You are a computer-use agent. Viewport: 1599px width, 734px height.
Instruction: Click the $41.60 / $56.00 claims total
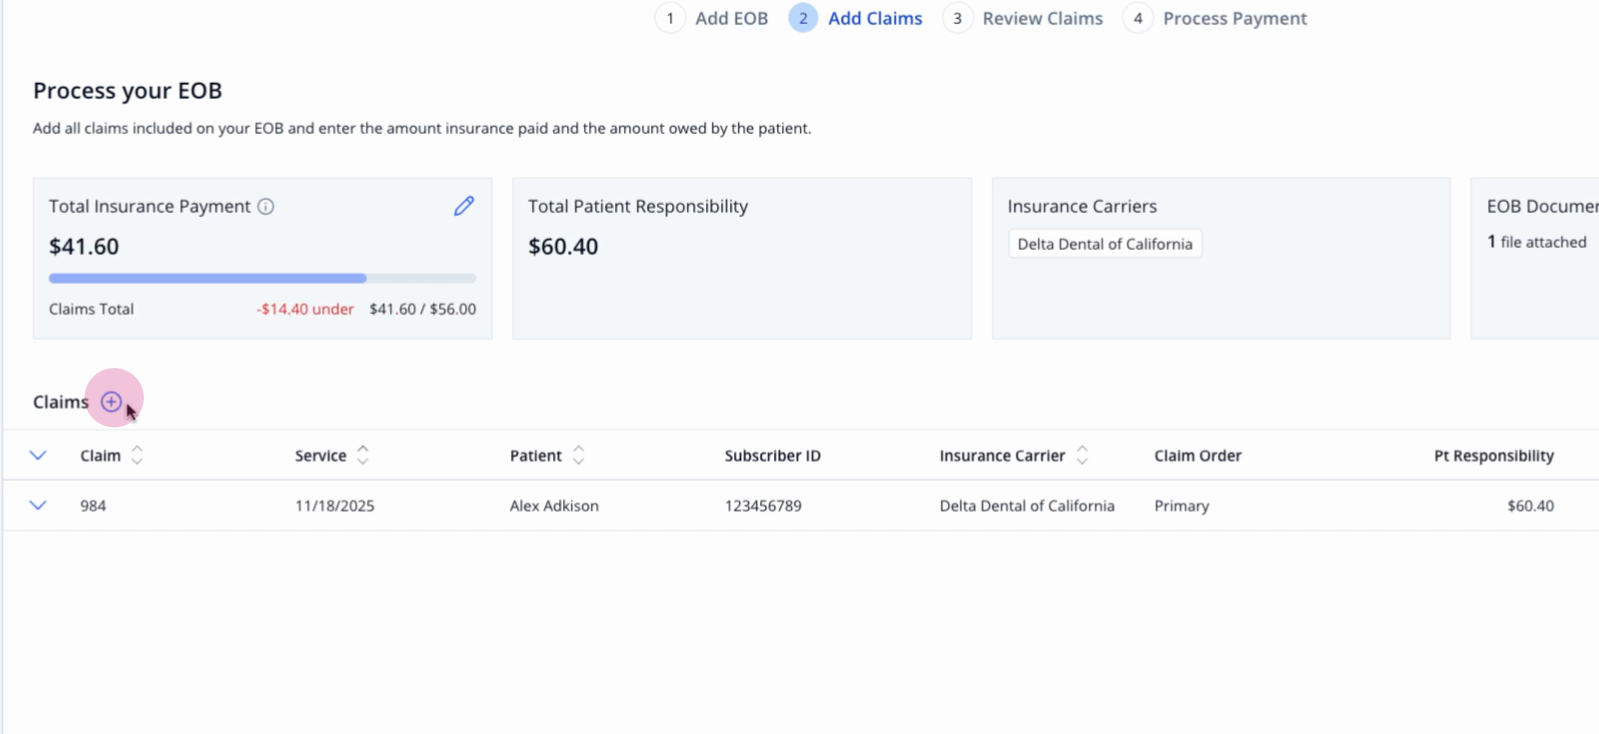click(423, 309)
